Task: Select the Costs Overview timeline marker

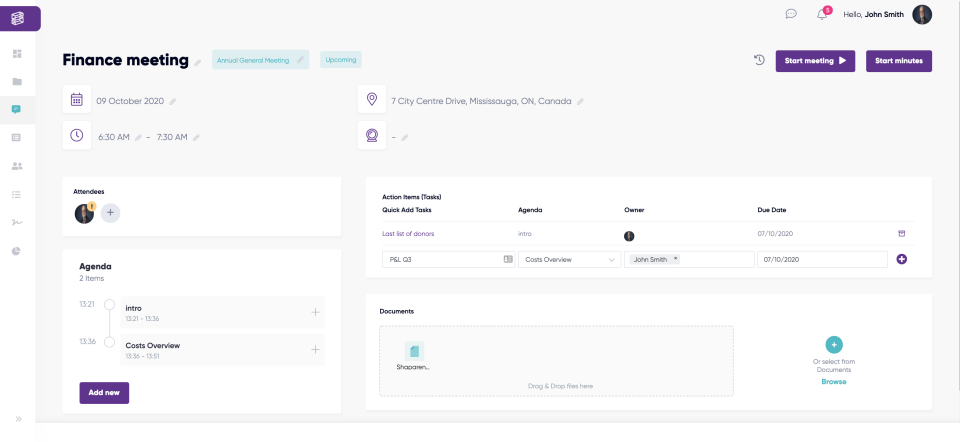Action: click(x=110, y=342)
